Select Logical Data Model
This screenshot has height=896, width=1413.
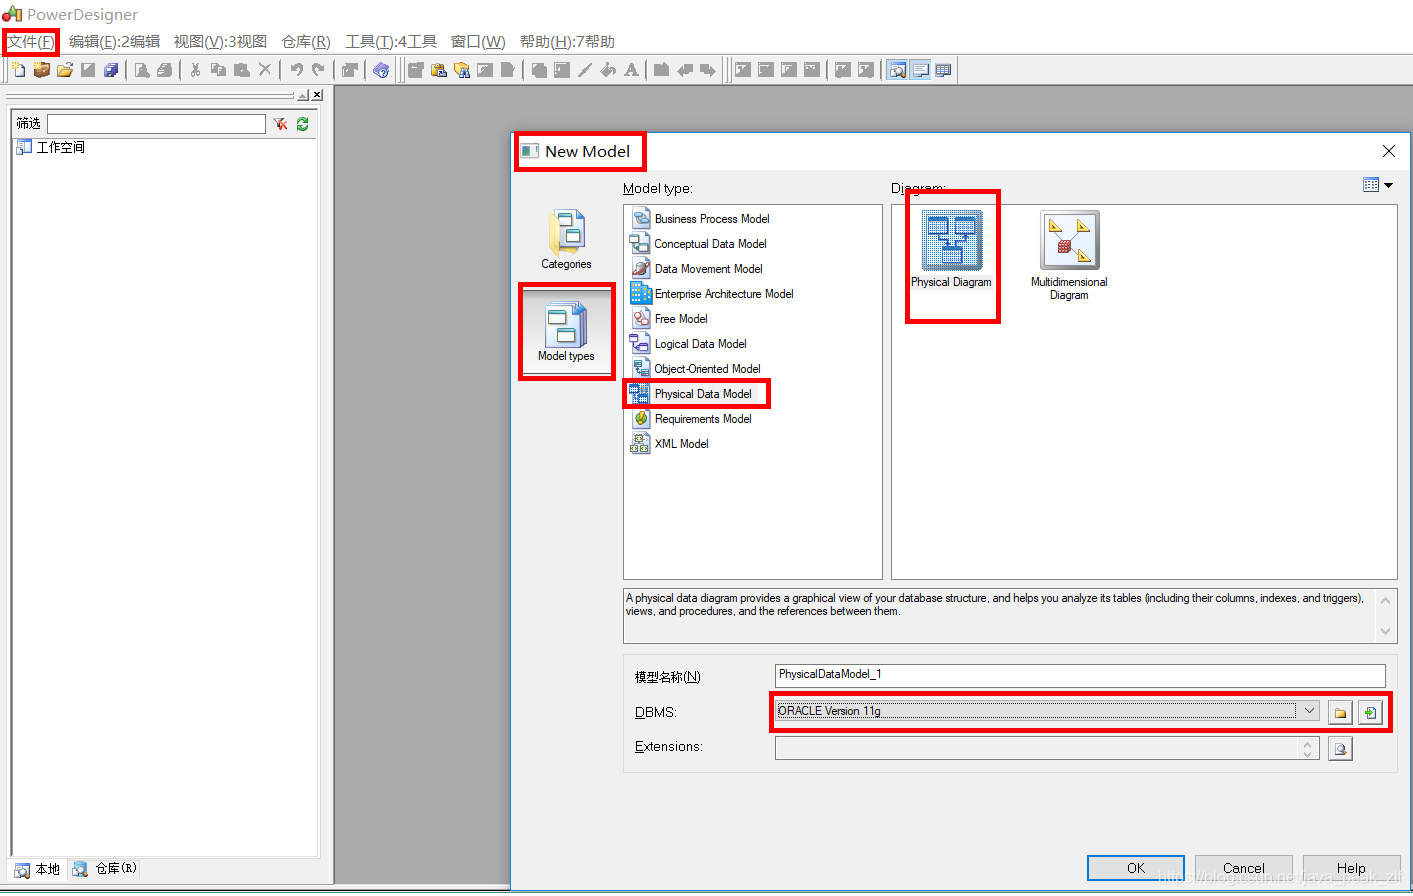689,344
